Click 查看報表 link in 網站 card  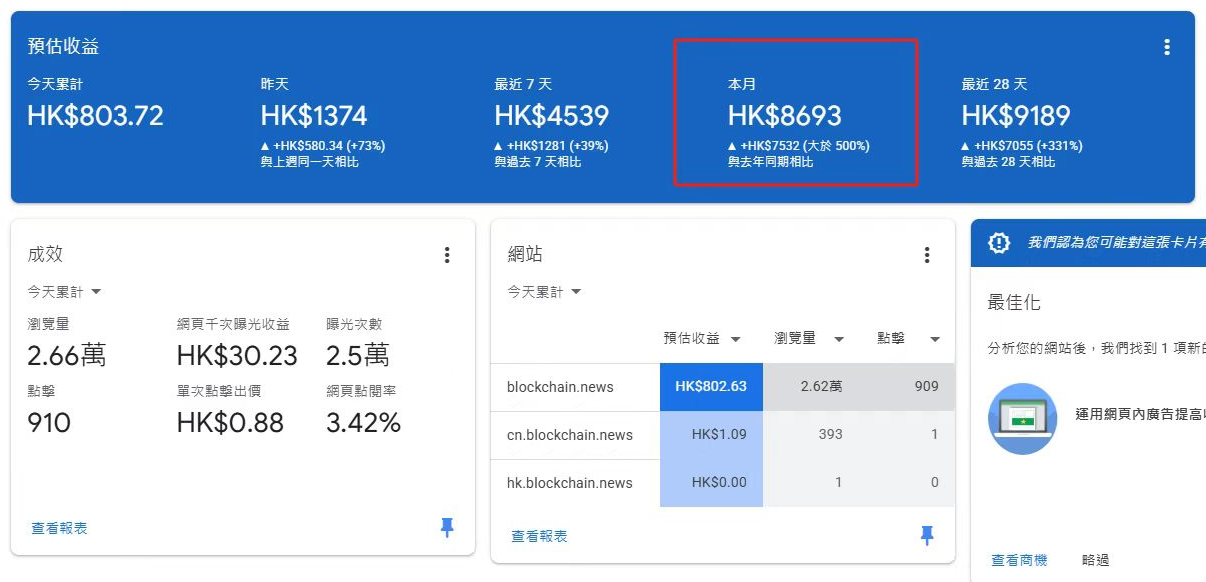point(539,536)
